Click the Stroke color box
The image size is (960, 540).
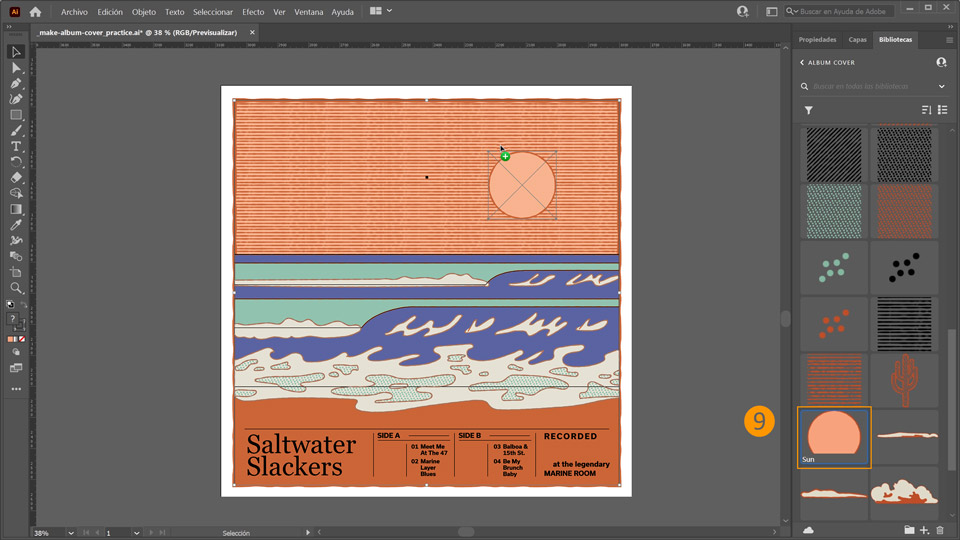20,325
